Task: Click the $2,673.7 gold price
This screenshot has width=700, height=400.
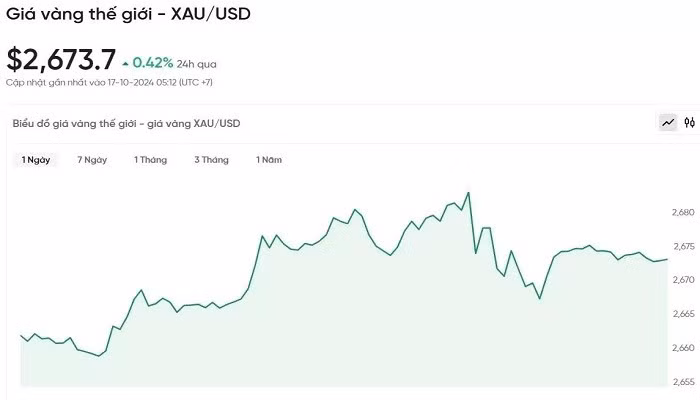Action: (x=61, y=59)
